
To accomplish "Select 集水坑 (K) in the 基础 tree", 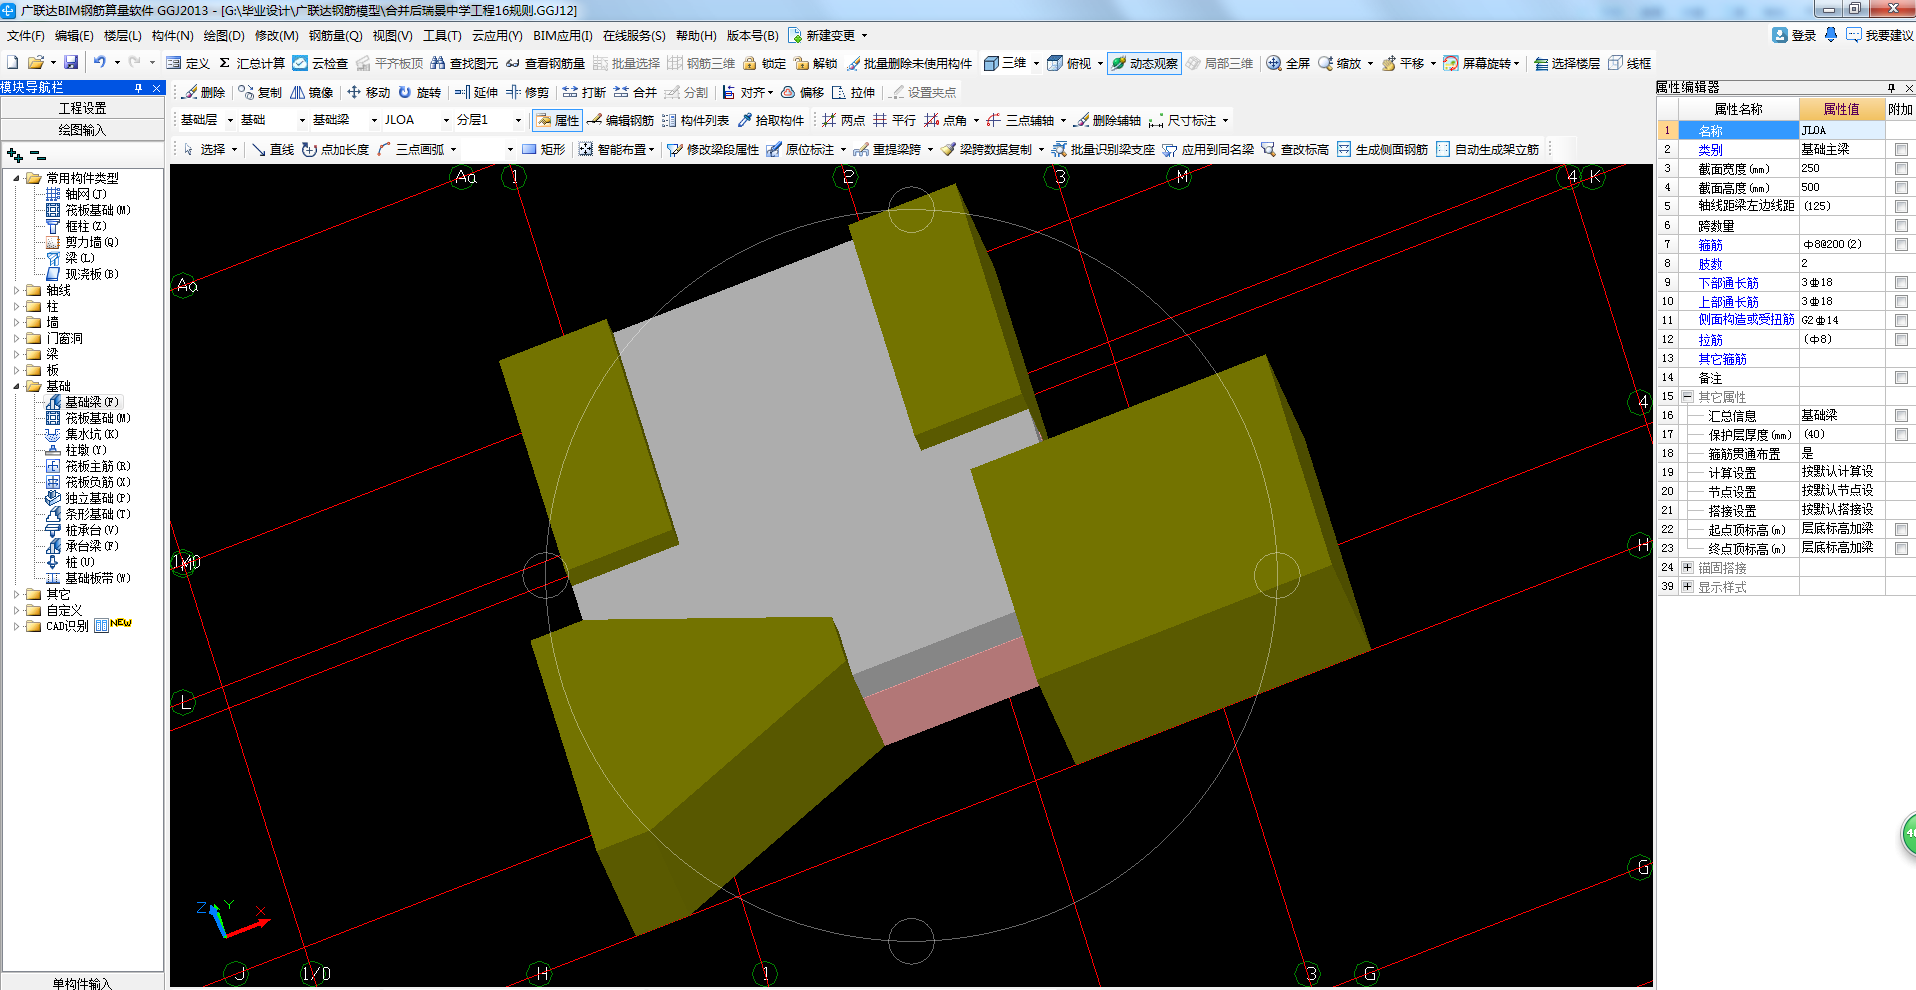I will (91, 434).
